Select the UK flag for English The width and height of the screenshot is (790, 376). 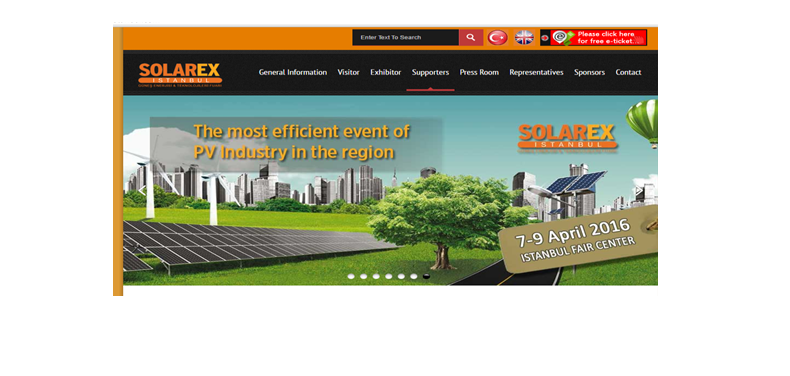click(x=524, y=37)
